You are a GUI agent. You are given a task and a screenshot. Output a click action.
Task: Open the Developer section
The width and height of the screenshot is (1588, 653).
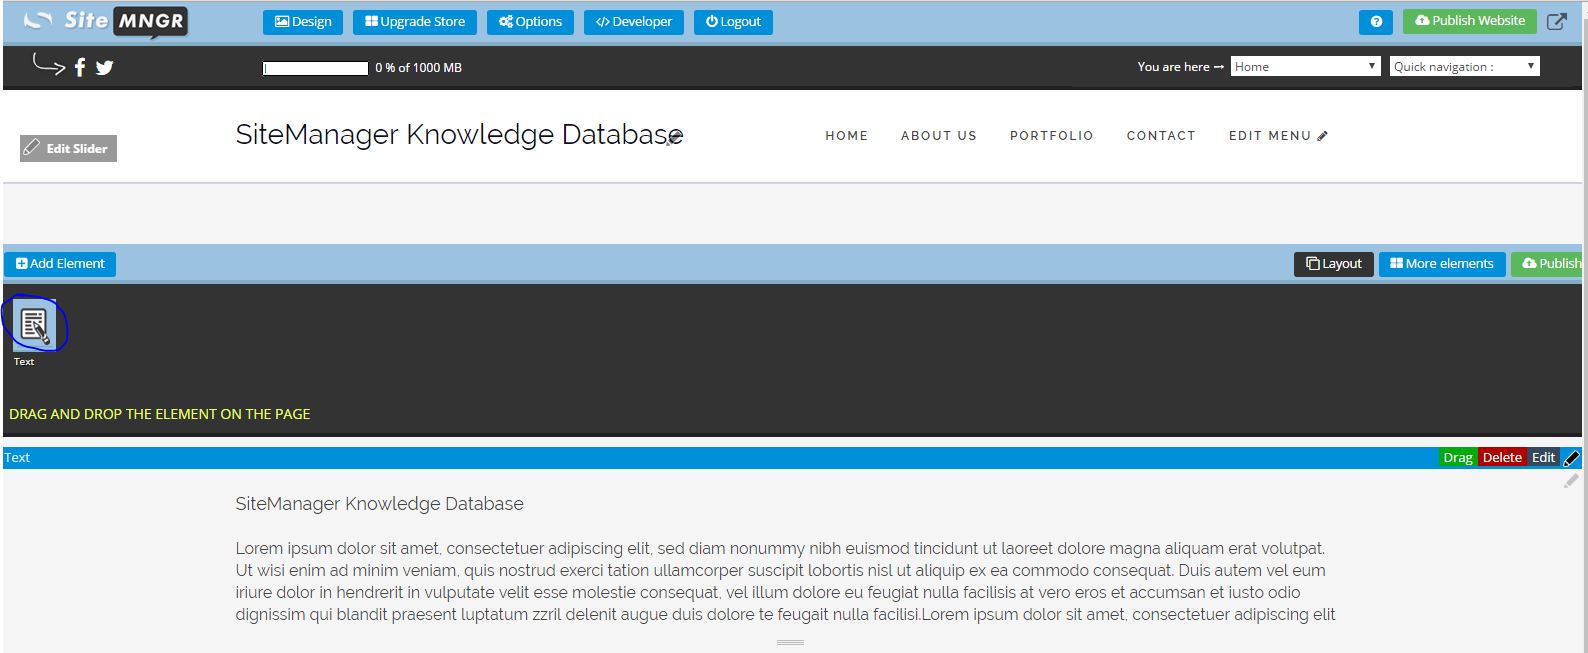point(634,22)
